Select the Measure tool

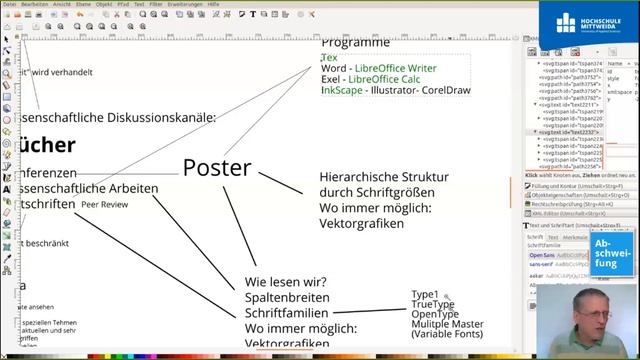7,85
